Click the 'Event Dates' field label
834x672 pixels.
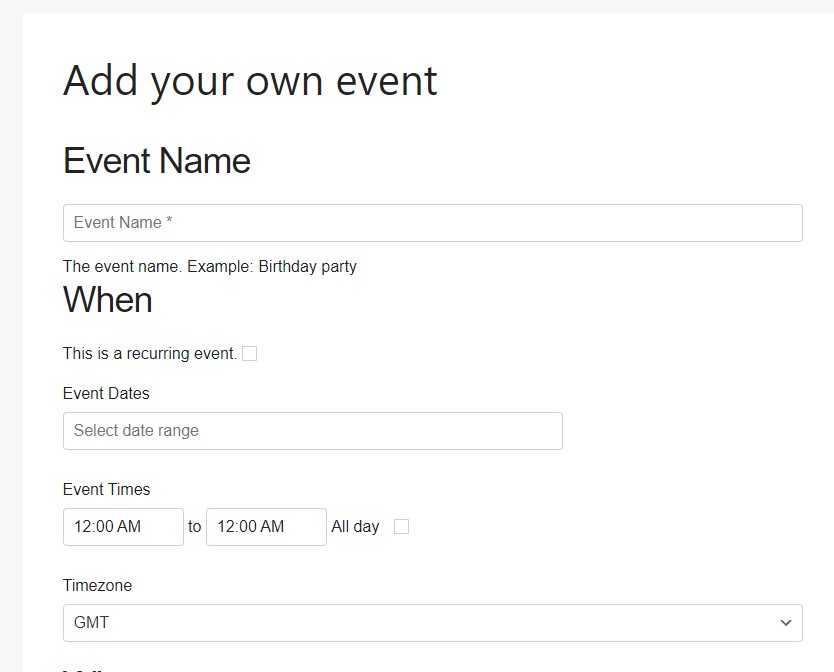pos(106,394)
